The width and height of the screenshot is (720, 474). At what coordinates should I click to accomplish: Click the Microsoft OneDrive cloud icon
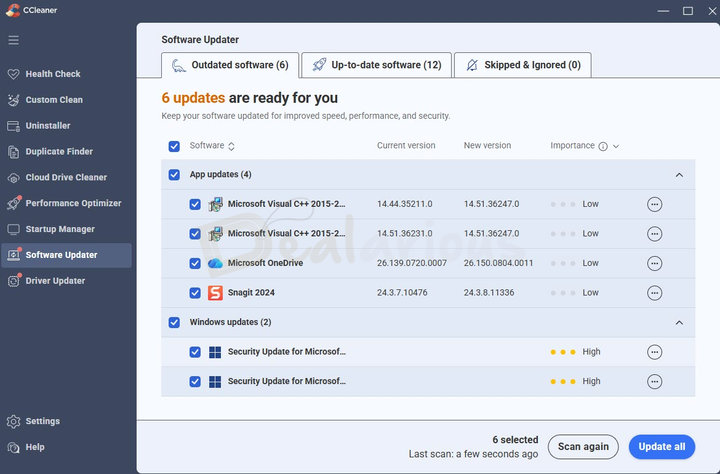click(x=215, y=263)
